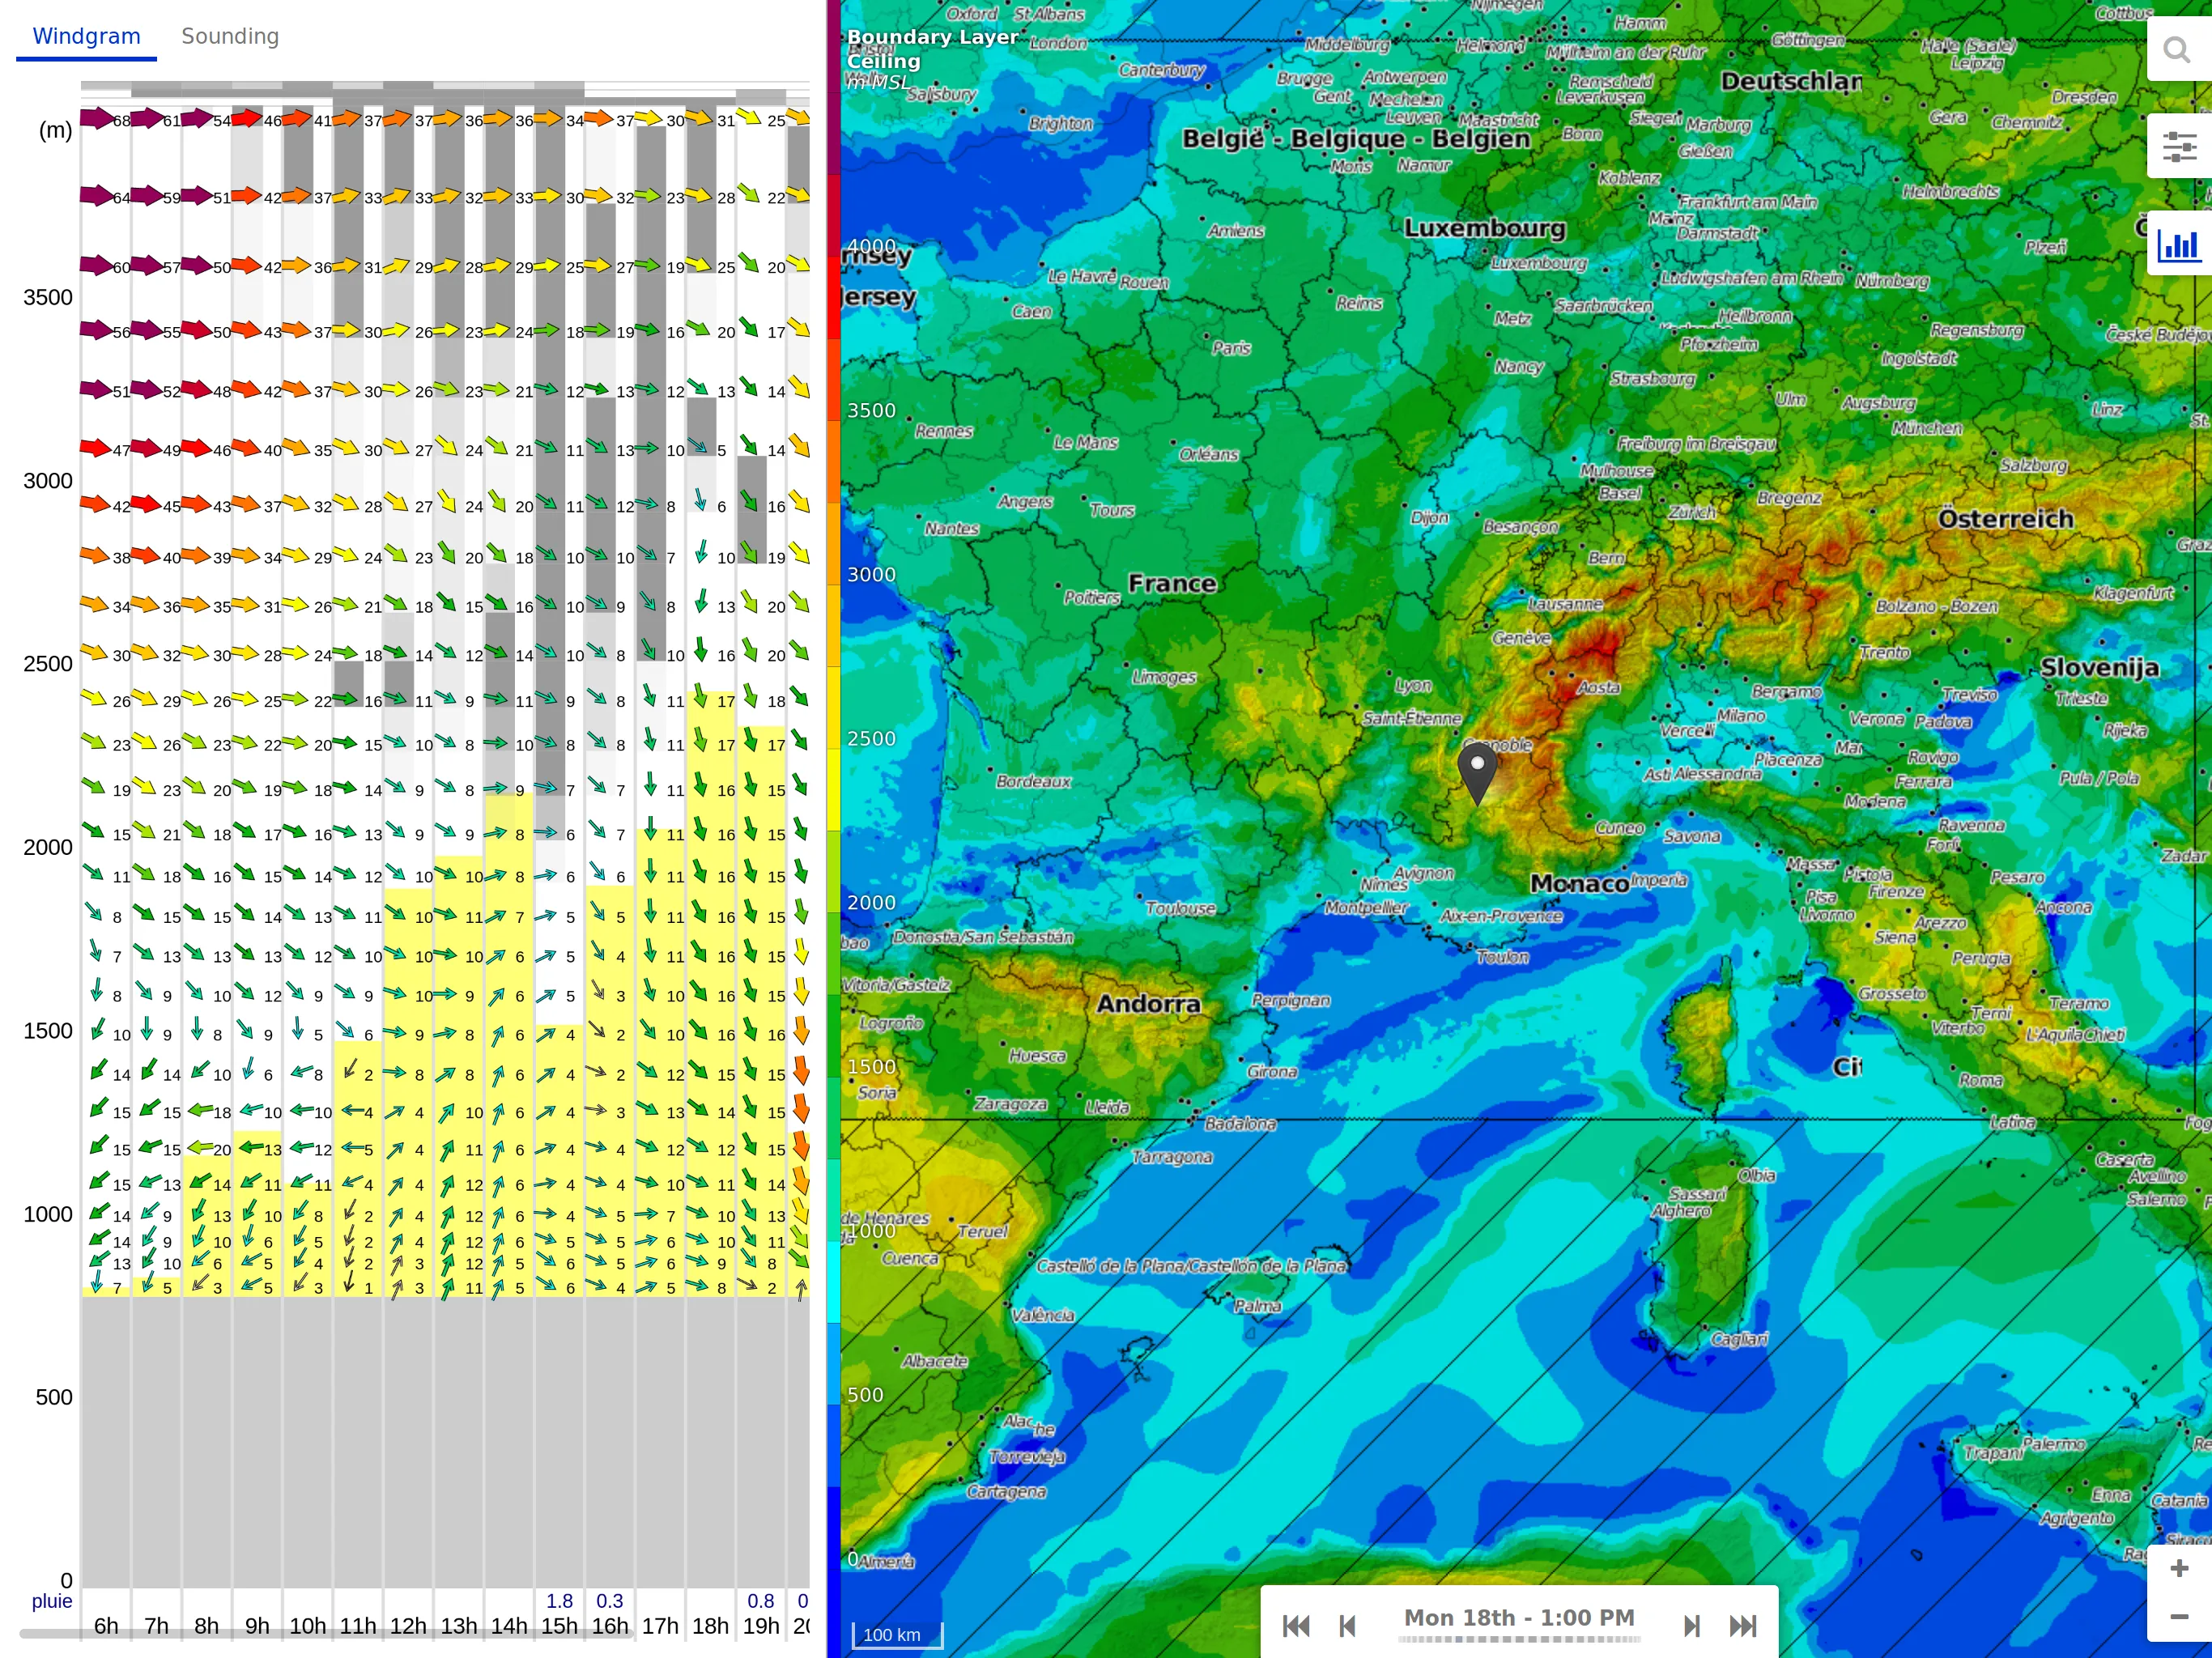Zoom in the map with plus button

(2178, 1569)
